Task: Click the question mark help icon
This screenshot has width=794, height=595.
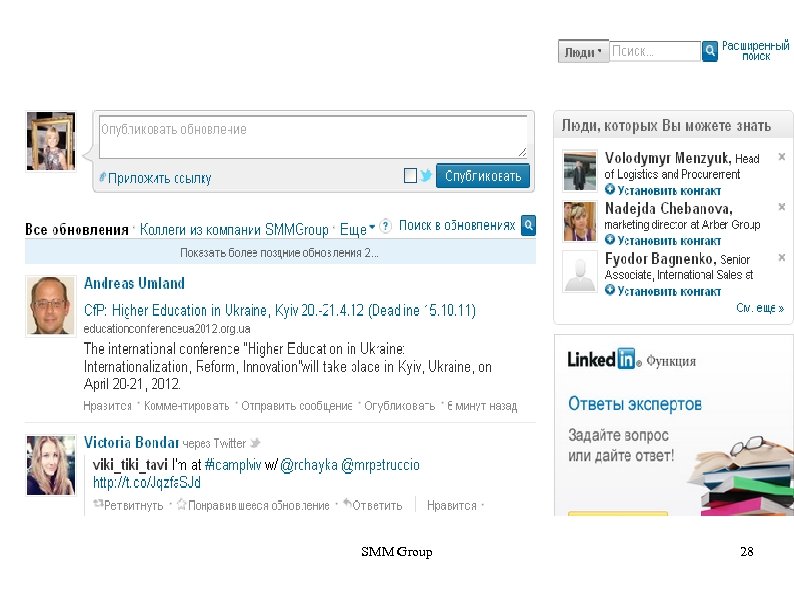Action: tap(385, 226)
